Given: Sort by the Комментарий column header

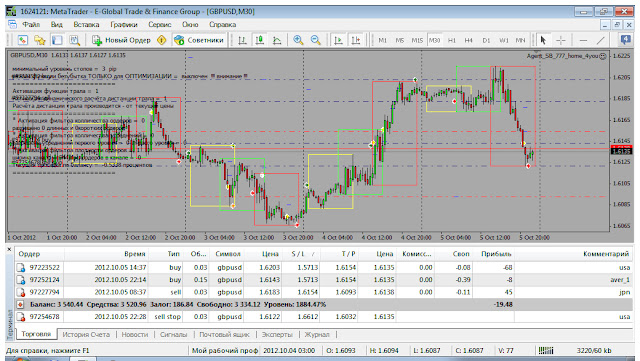Looking at the screenshot, I should (573, 254).
